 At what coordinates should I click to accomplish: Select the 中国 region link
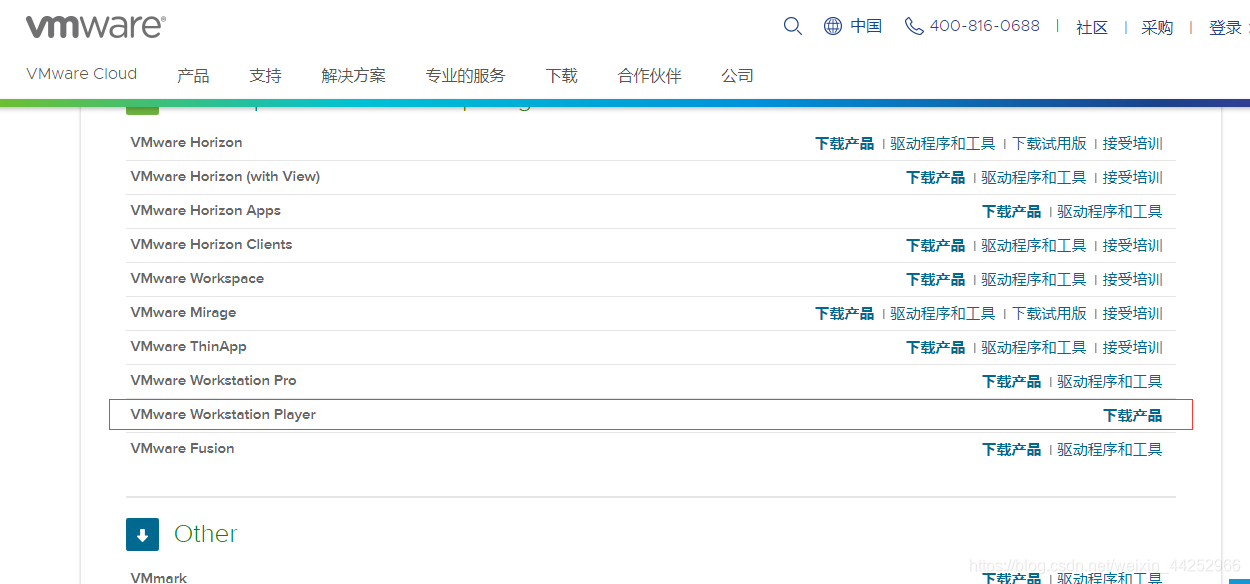866,26
